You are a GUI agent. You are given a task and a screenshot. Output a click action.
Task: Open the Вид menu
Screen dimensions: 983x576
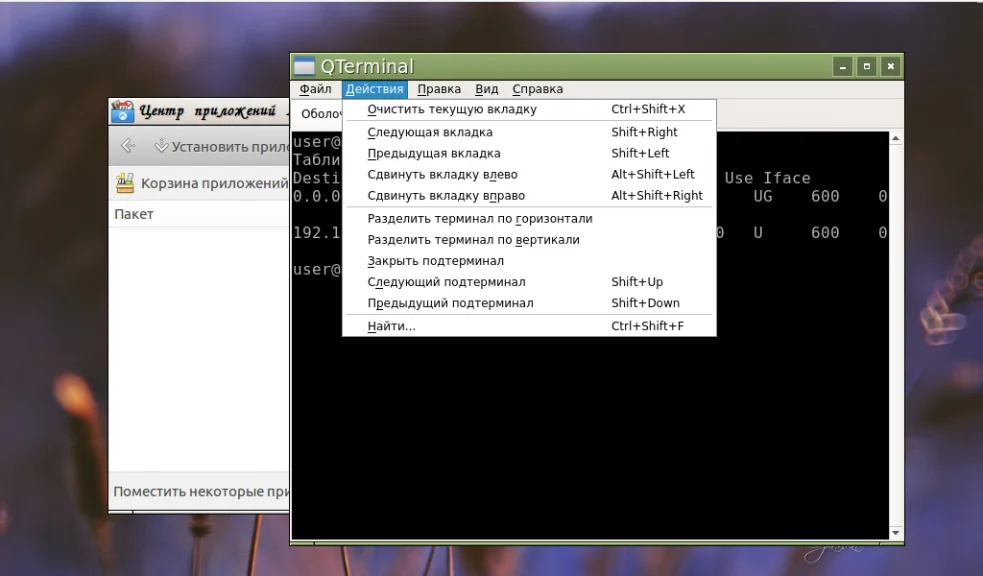(x=486, y=89)
